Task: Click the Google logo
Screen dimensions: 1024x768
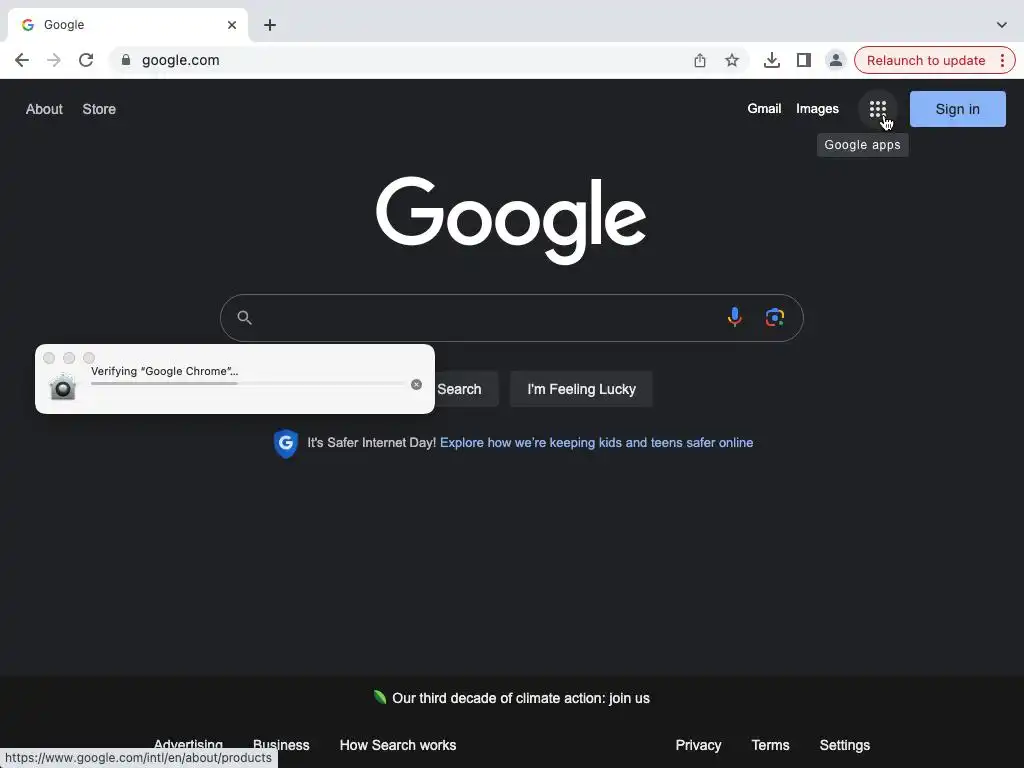Action: click(511, 220)
